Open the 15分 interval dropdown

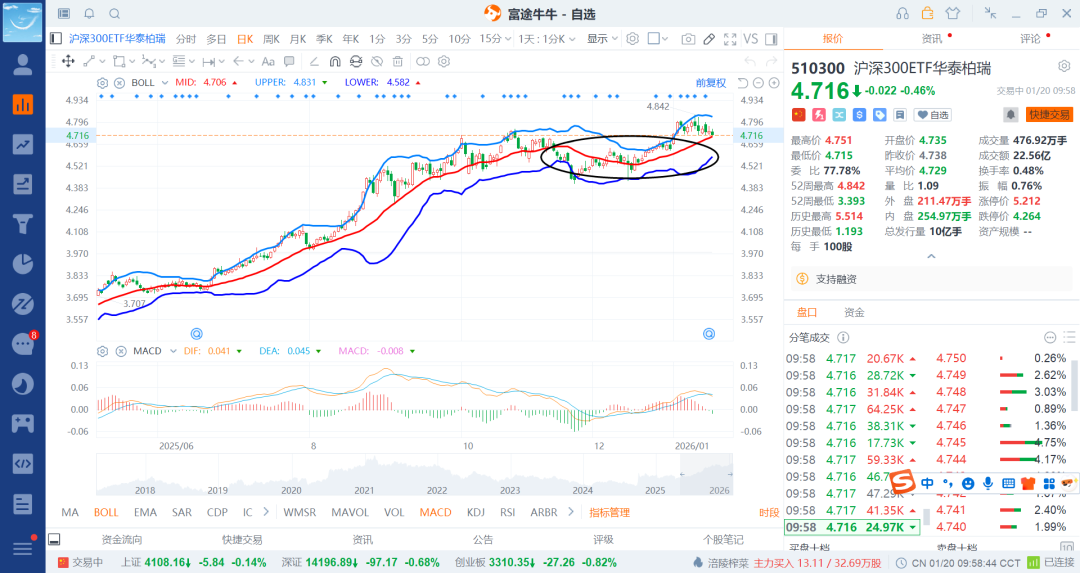click(x=495, y=39)
